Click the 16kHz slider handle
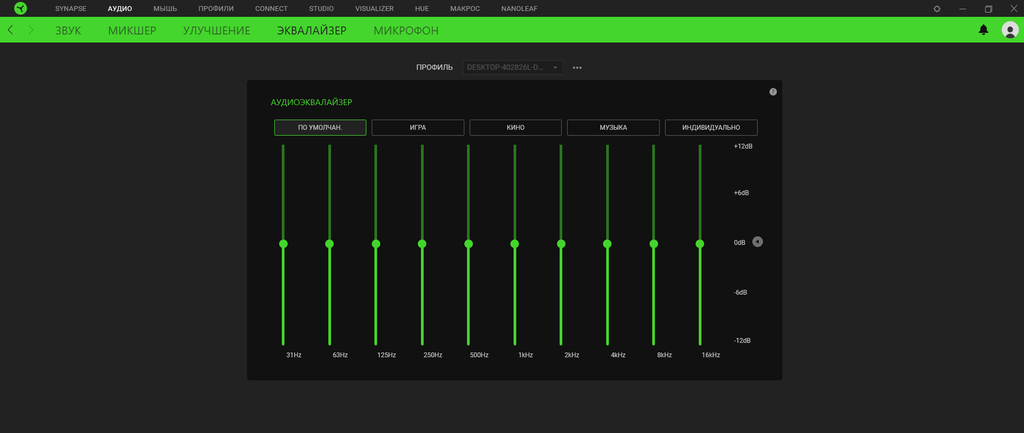Screen dimensions: 1024x433 (699, 244)
